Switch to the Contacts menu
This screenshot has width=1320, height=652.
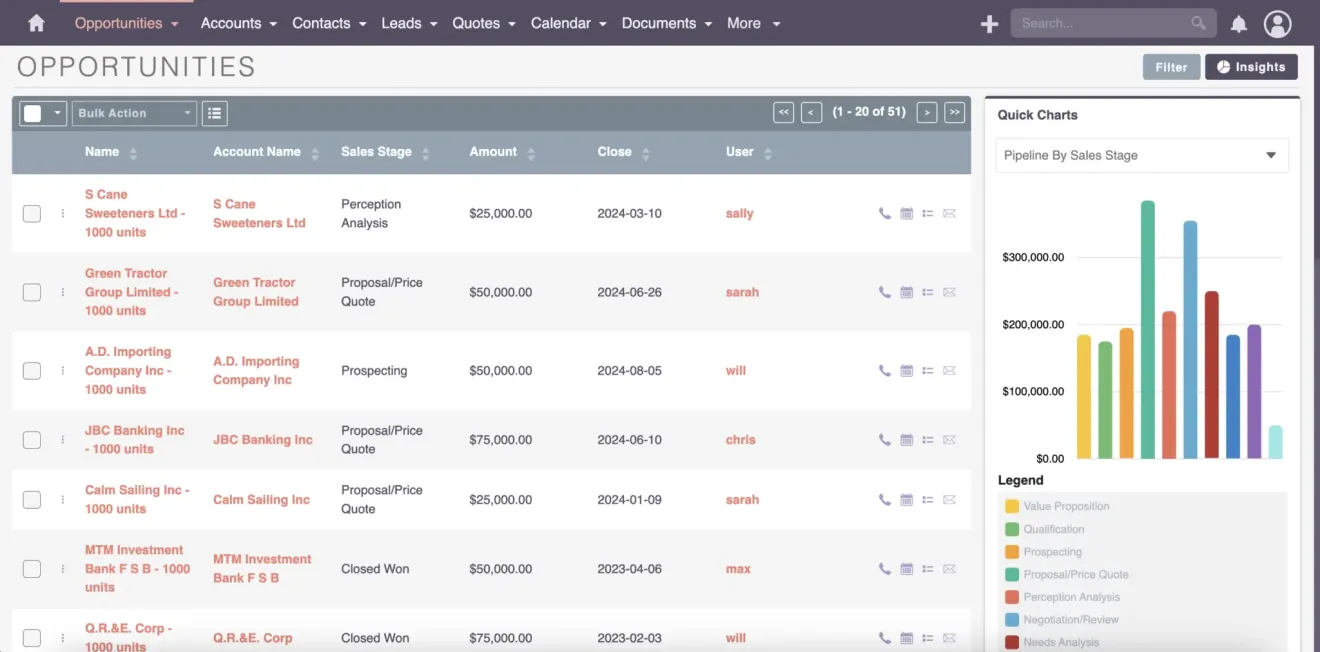pyautogui.click(x=322, y=23)
